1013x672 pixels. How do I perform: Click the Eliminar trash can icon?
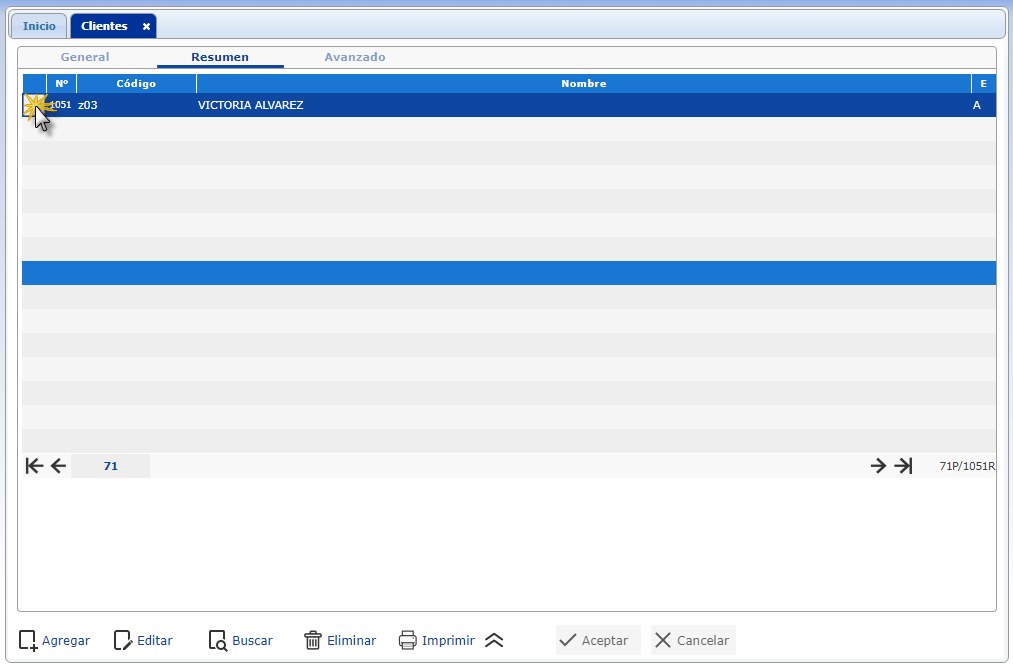click(313, 640)
